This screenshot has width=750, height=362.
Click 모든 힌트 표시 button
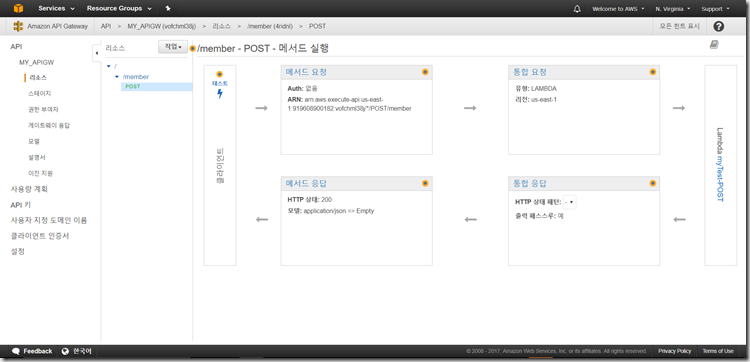[679, 26]
